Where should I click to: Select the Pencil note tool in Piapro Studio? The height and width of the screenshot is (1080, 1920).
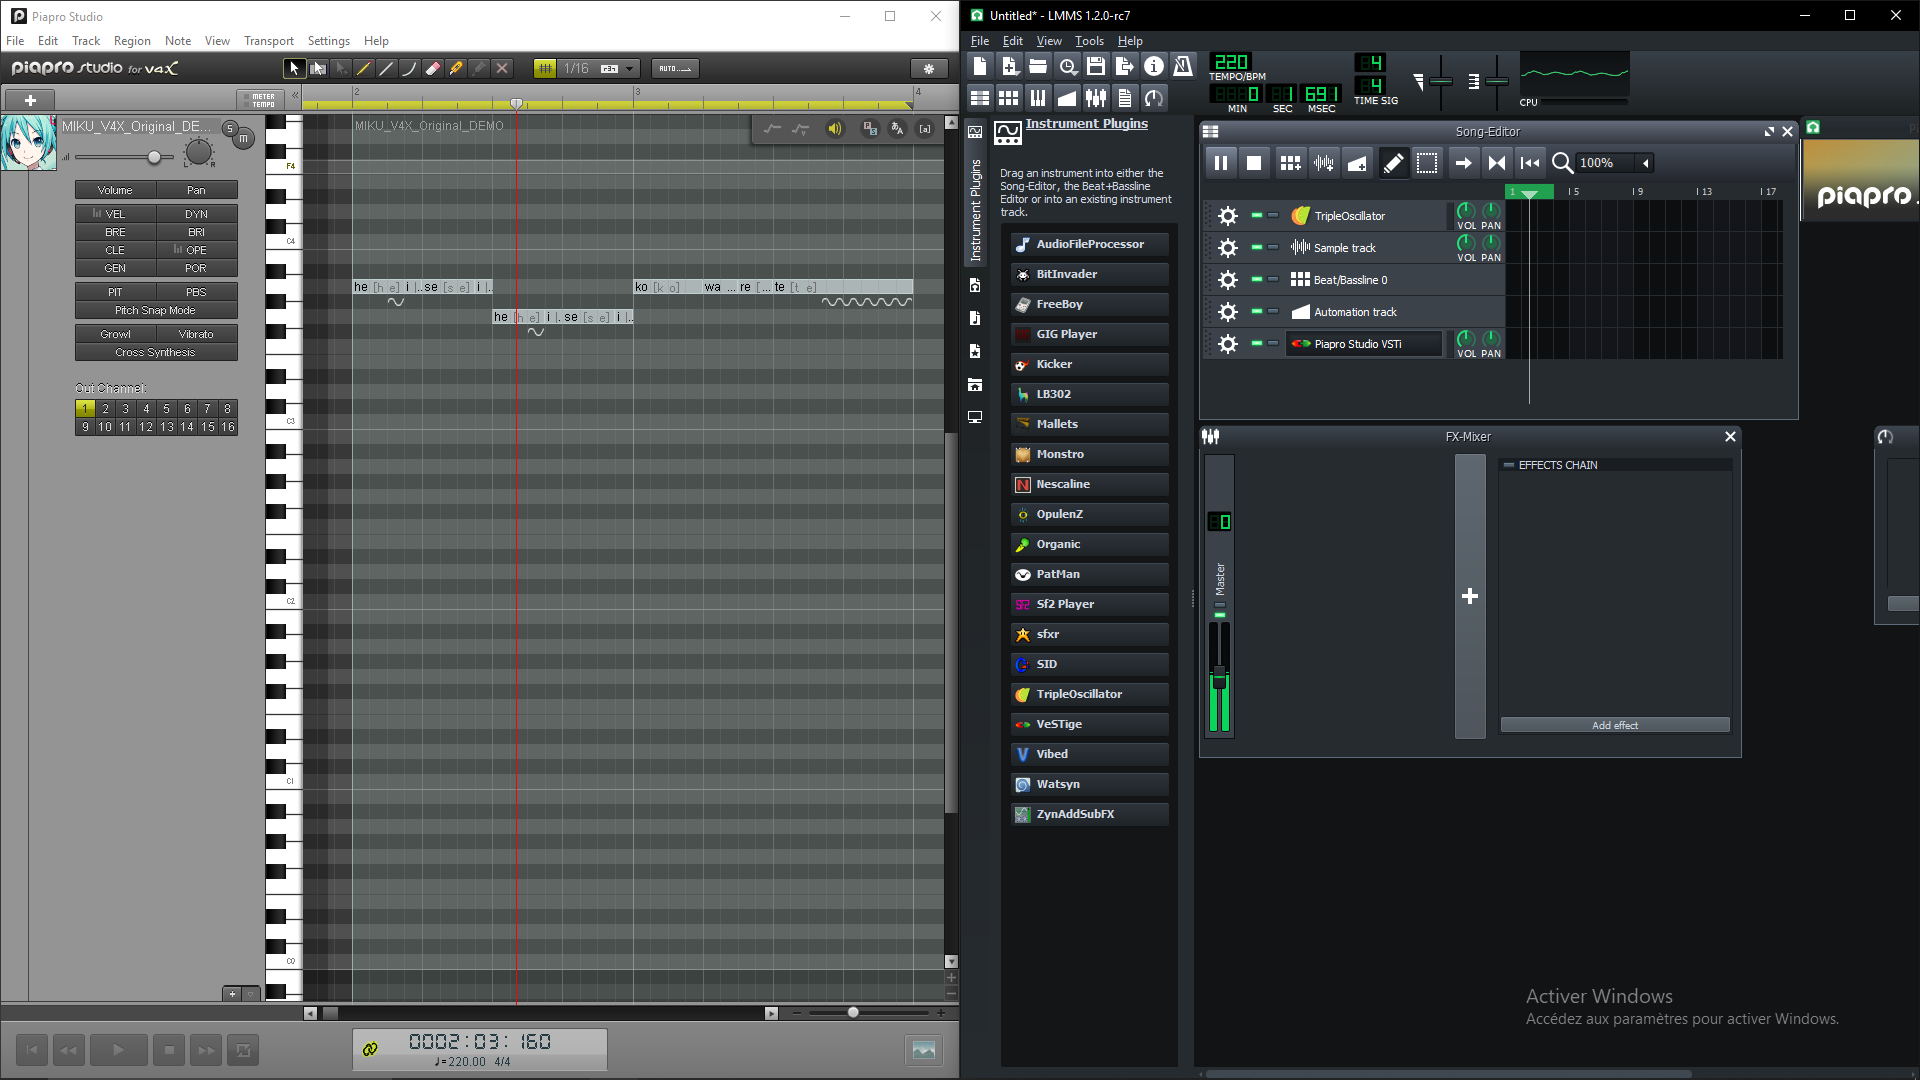coord(364,68)
